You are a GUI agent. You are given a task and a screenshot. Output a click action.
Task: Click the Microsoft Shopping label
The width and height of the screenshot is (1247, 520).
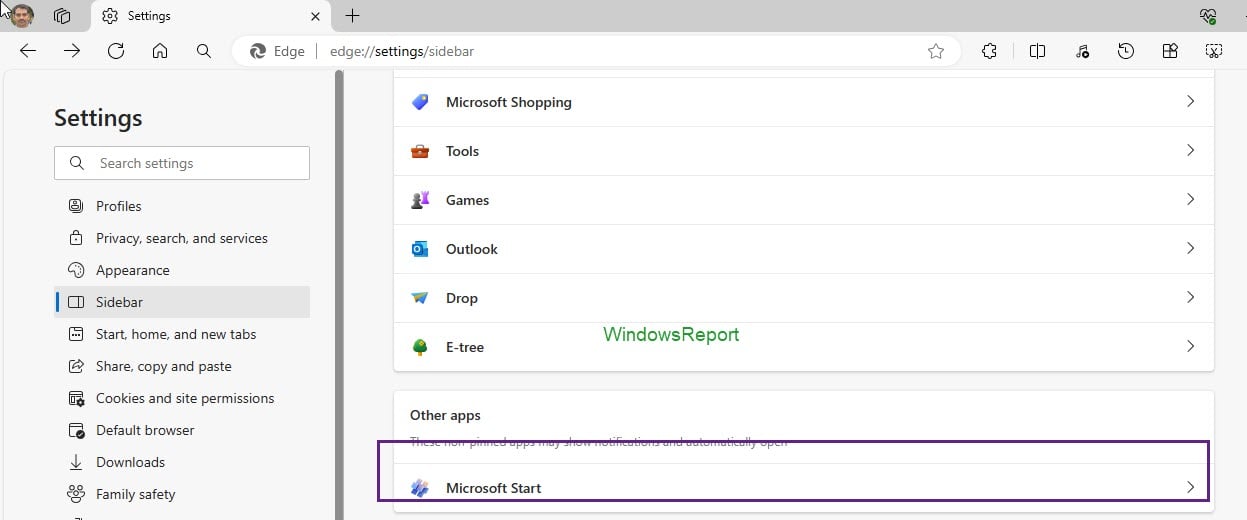(509, 102)
